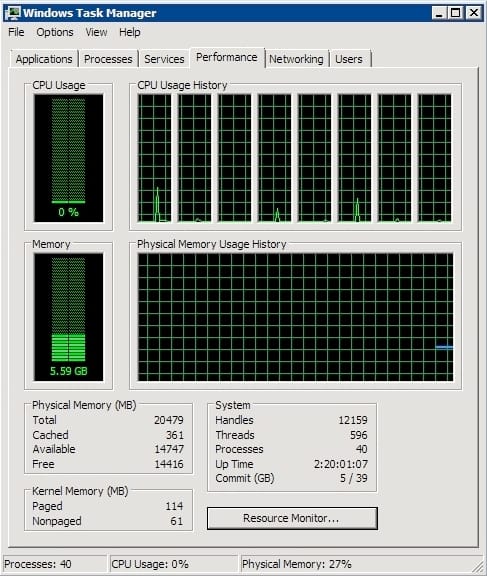The image size is (487, 576).
Task: Open the Help menu
Action: tap(130, 32)
